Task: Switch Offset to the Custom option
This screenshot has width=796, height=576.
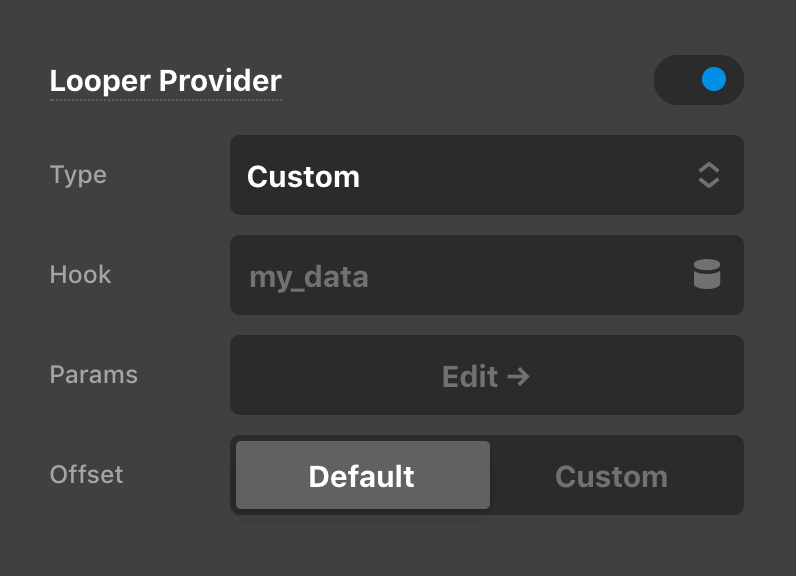Action: [611, 476]
